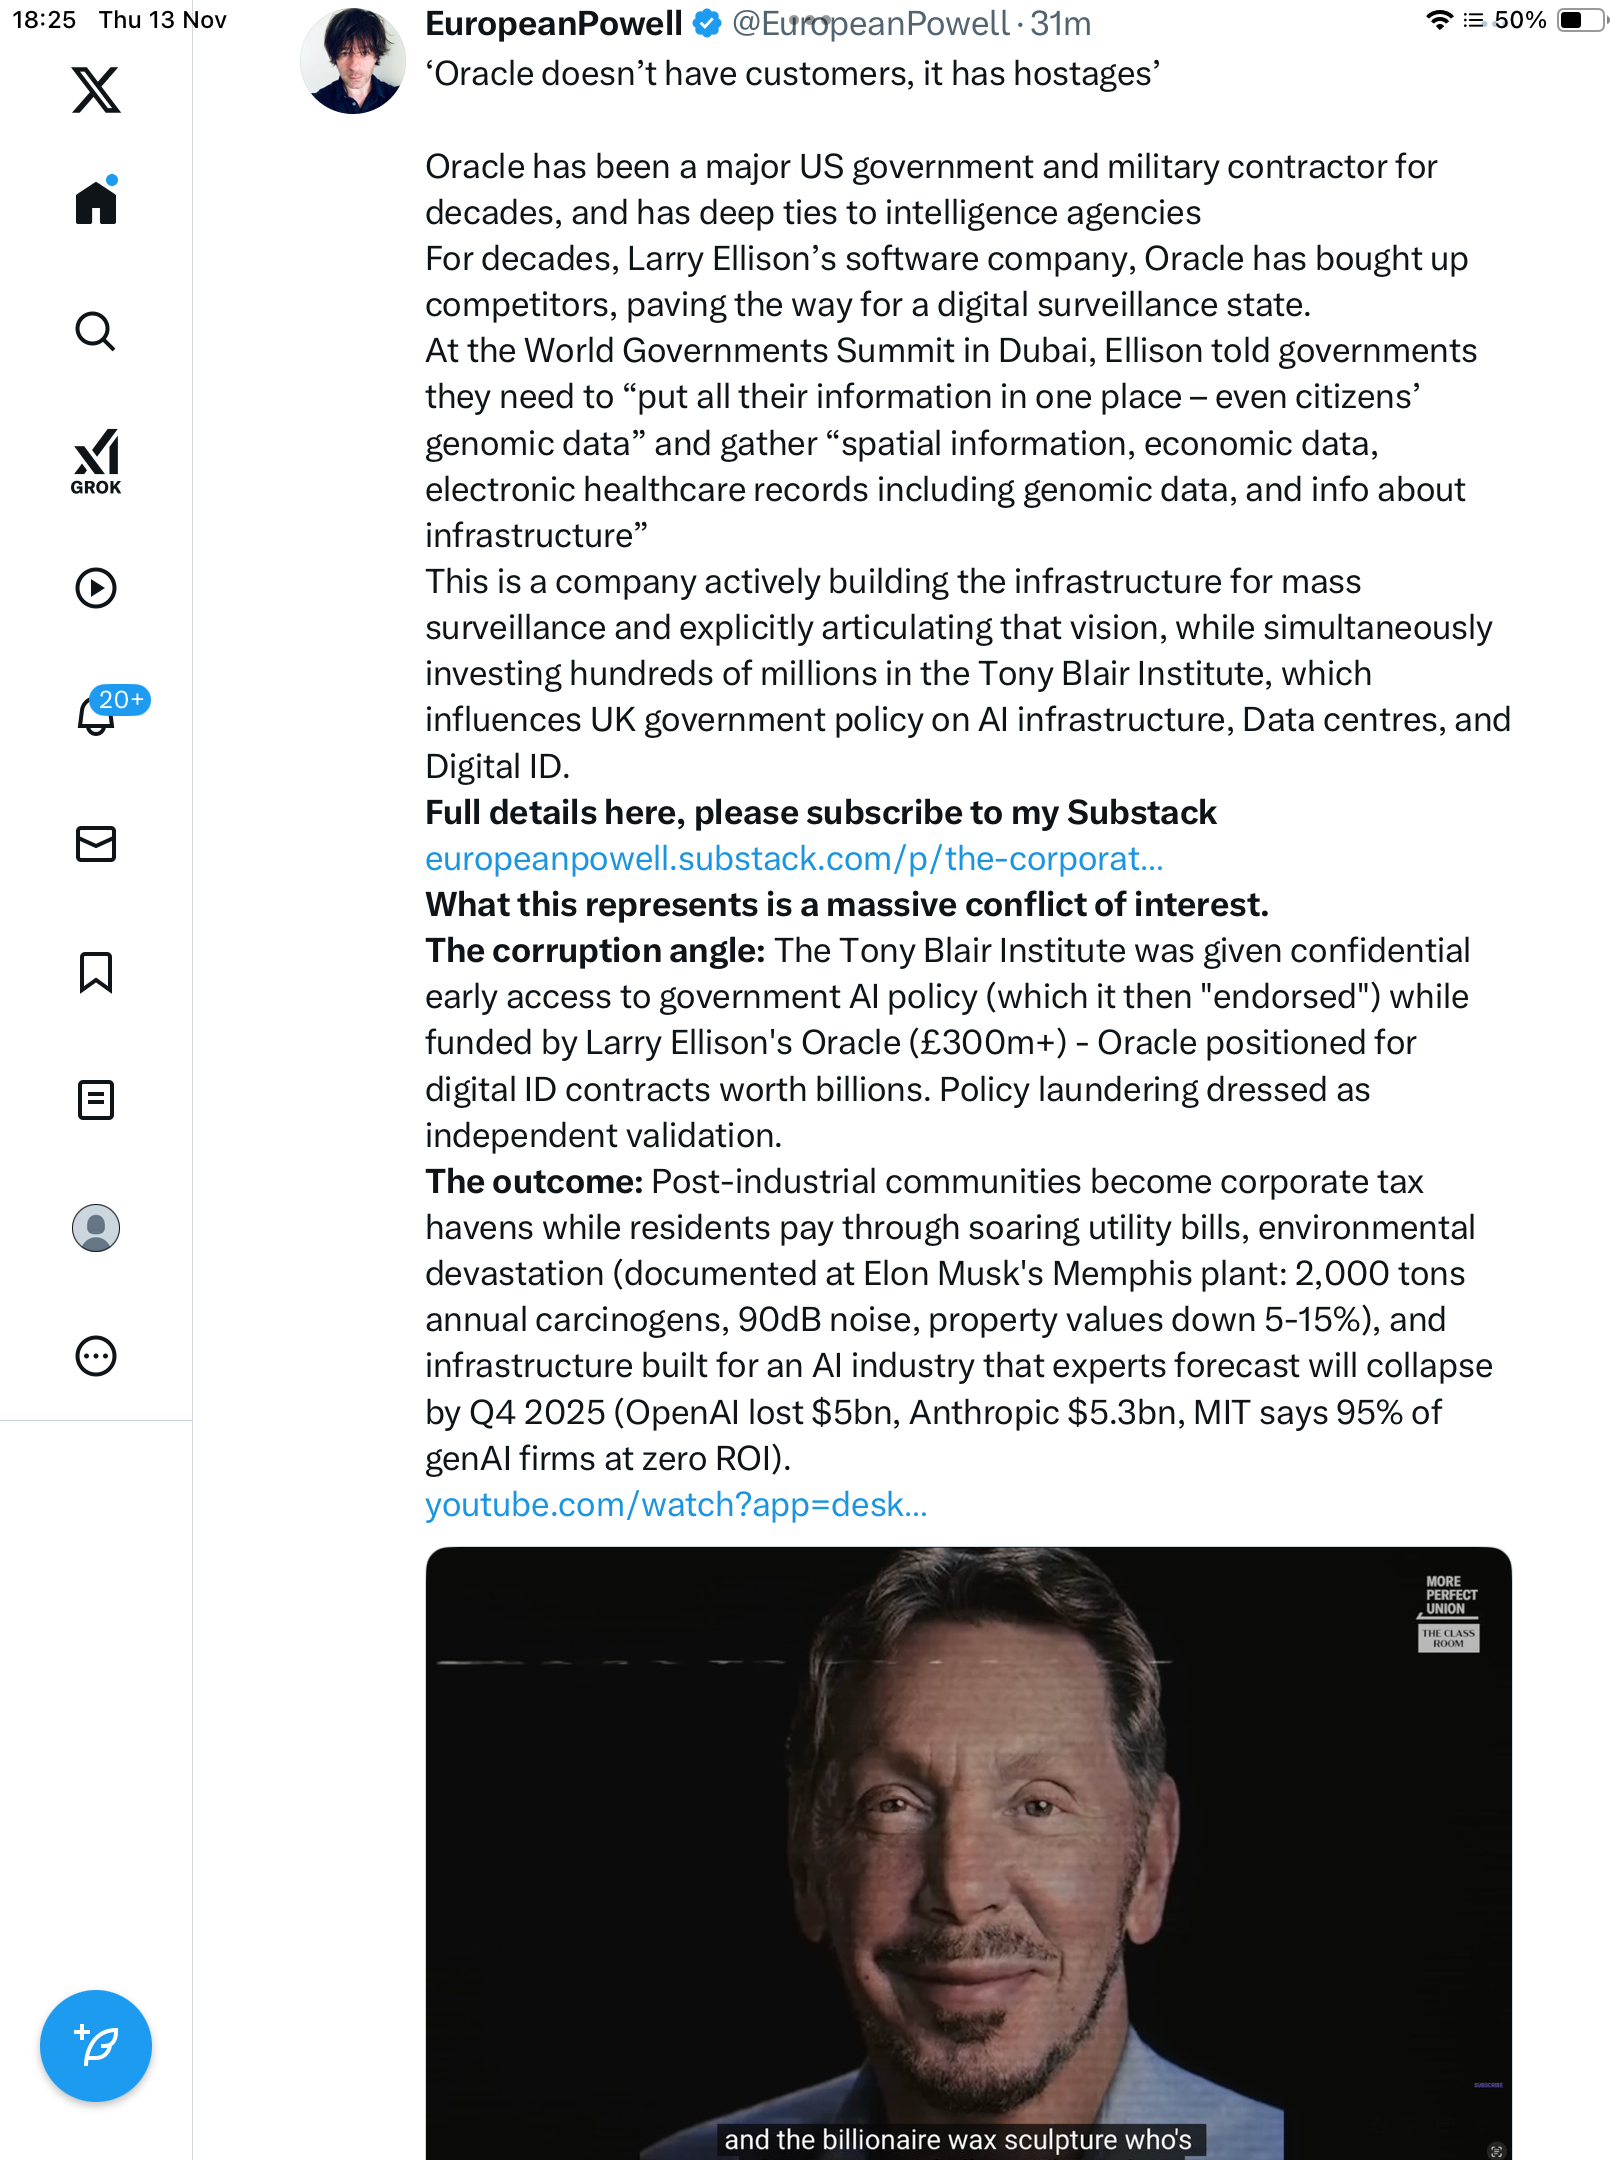The height and width of the screenshot is (2160, 1620).
Task: Open the @EuropeanPowell handle
Action: (x=870, y=23)
